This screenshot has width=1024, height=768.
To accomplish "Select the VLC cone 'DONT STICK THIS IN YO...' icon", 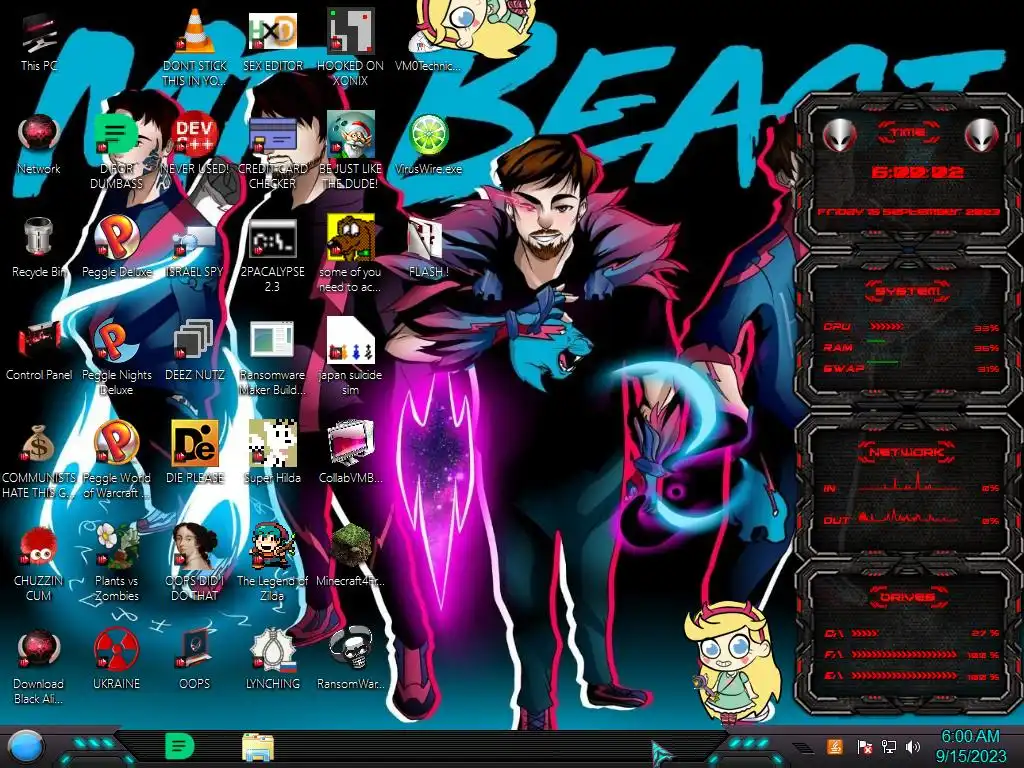I will (195, 47).
